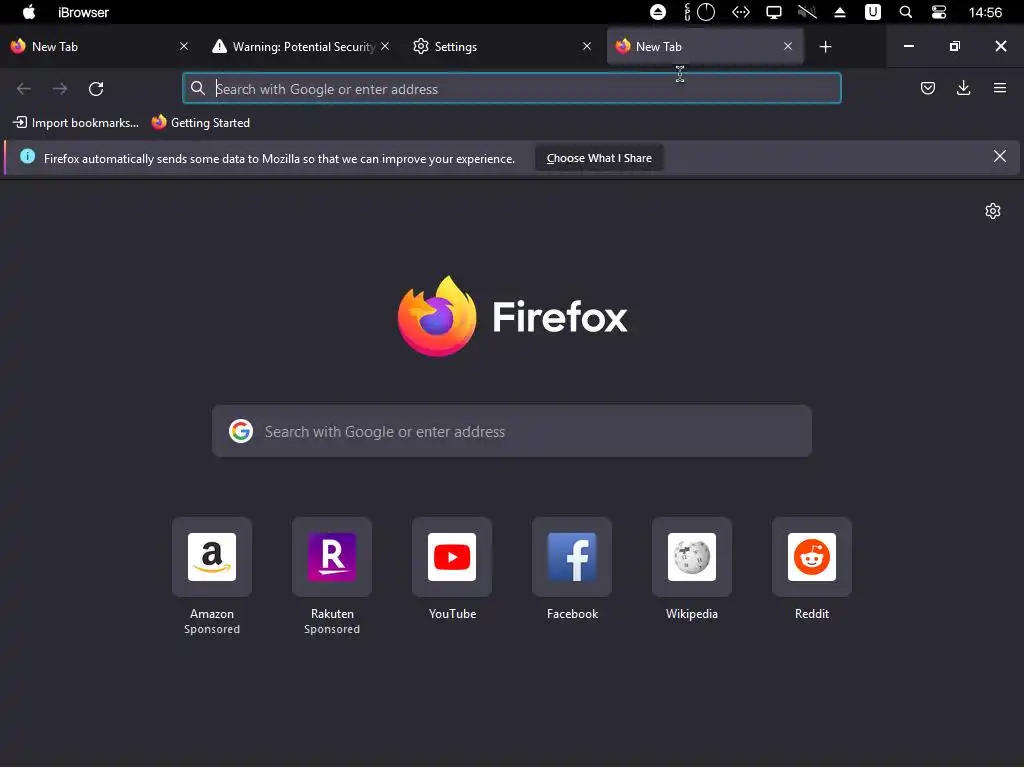Reload the current page
This screenshot has height=768, width=1024.
(x=96, y=89)
